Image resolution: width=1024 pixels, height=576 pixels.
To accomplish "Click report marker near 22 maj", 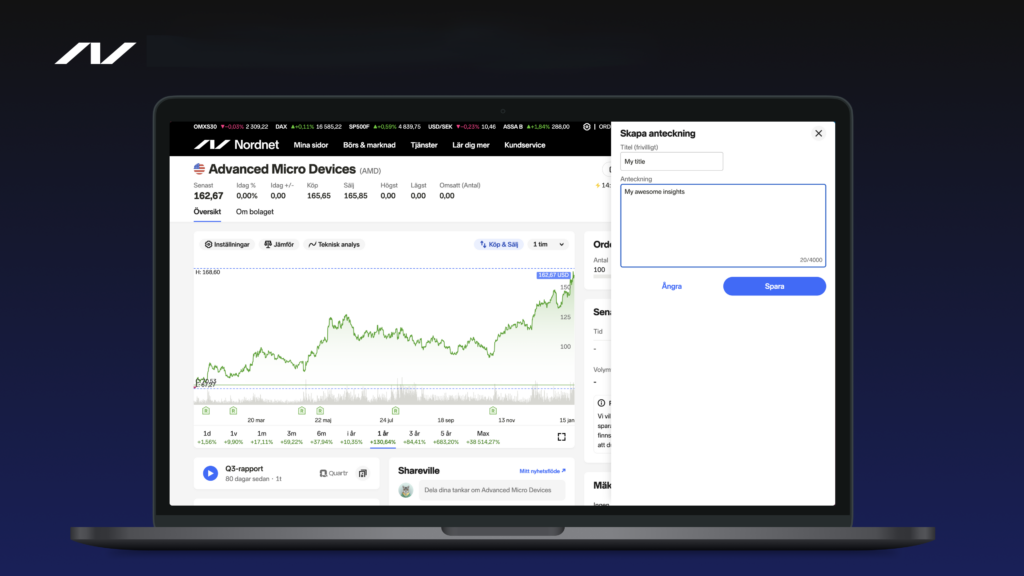I will click(x=320, y=411).
